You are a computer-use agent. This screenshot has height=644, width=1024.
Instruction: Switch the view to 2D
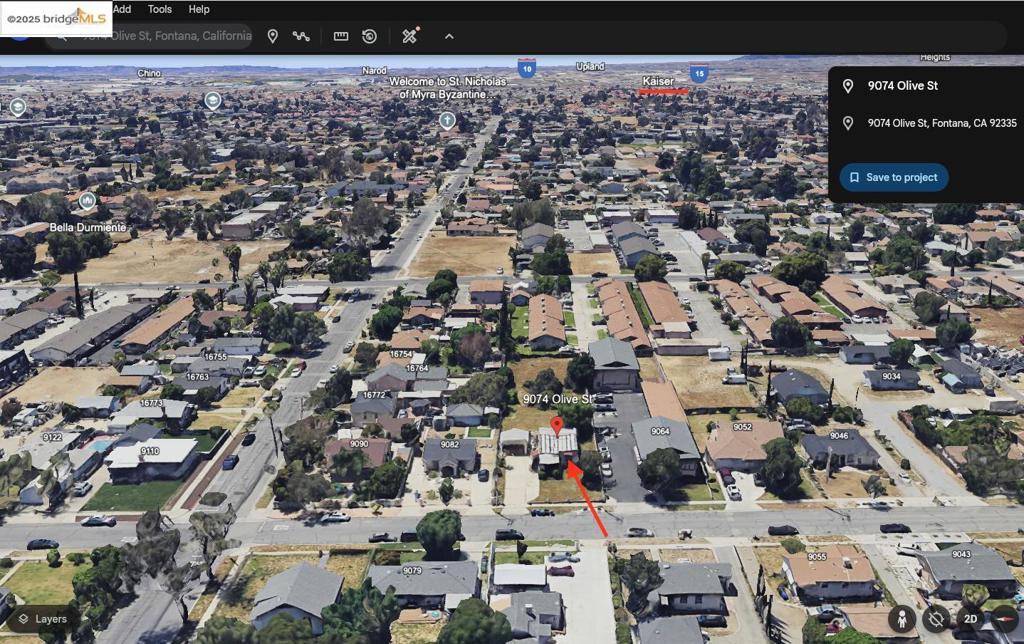pos(968,620)
